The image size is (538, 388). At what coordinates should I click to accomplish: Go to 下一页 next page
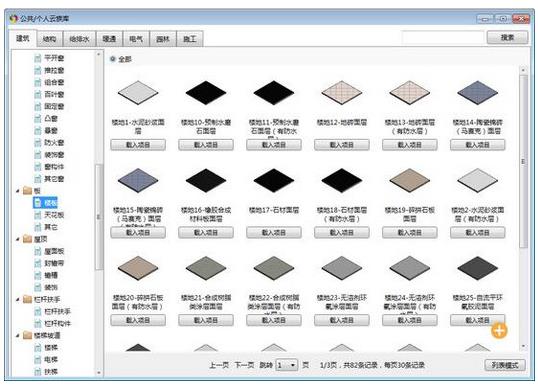244,365
